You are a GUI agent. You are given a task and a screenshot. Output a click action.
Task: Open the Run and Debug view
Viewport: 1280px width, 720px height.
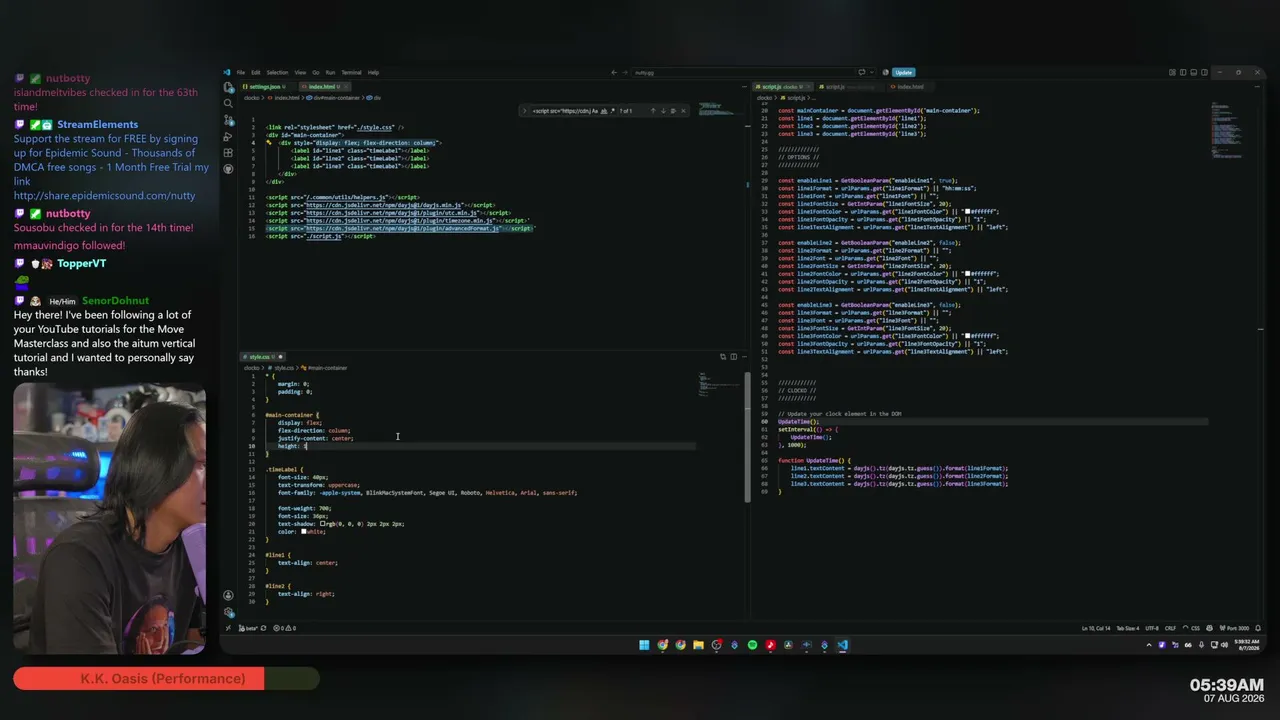[229, 136]
